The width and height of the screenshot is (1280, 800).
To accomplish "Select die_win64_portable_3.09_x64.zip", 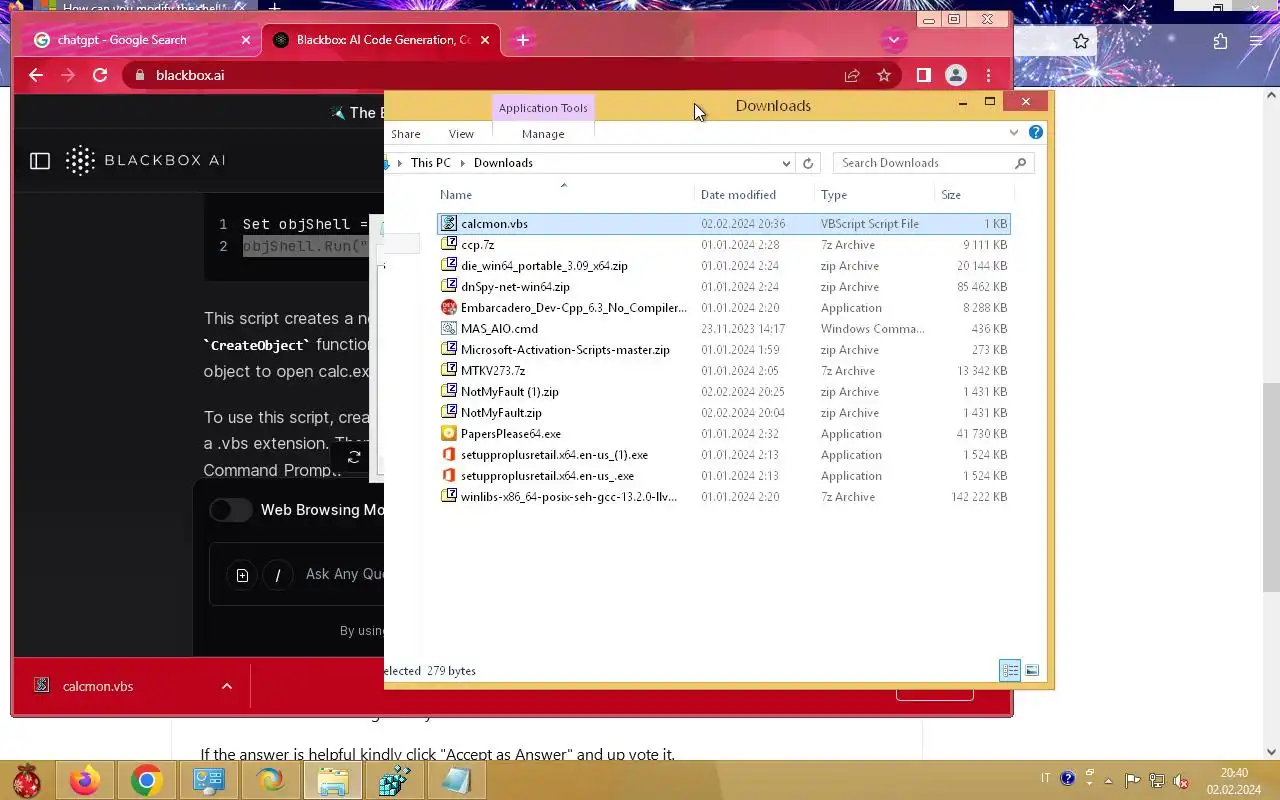I will click(x=544, y=266).
